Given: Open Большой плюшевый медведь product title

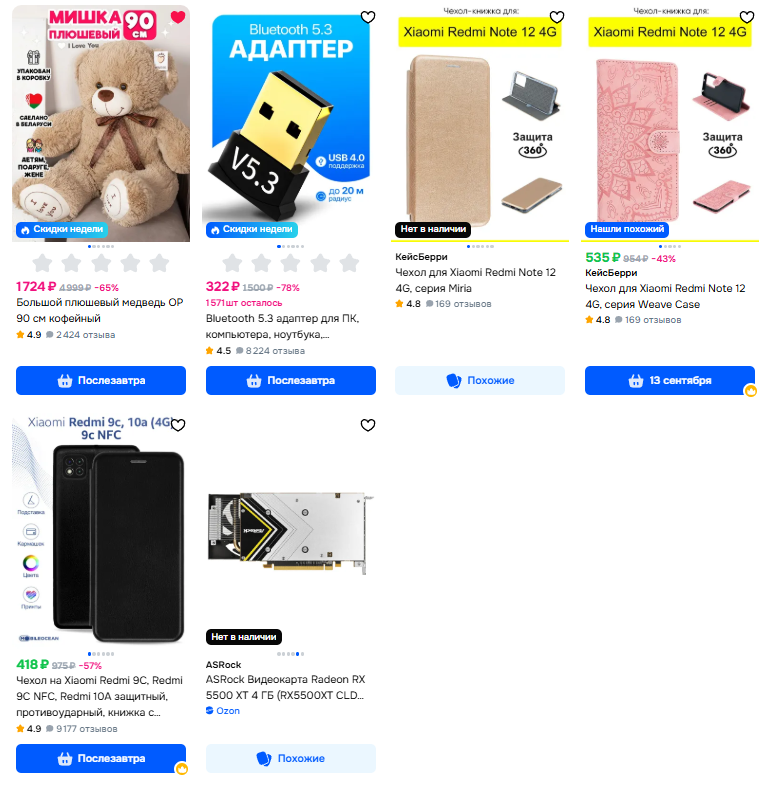Looking at the screenshot, I should [x=99, y=310].
